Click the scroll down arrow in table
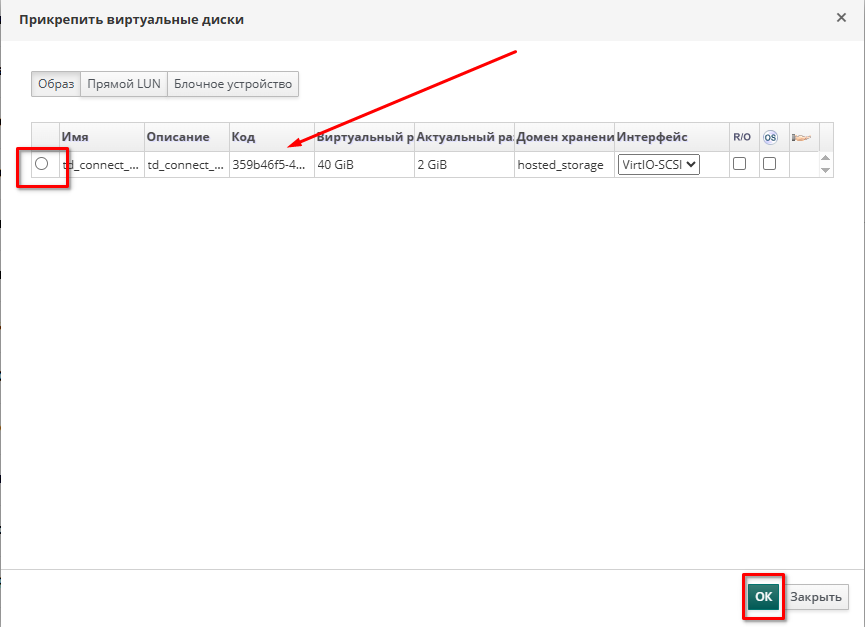Image resolution: width=865 pixels, height=627 pixels. 825,171
